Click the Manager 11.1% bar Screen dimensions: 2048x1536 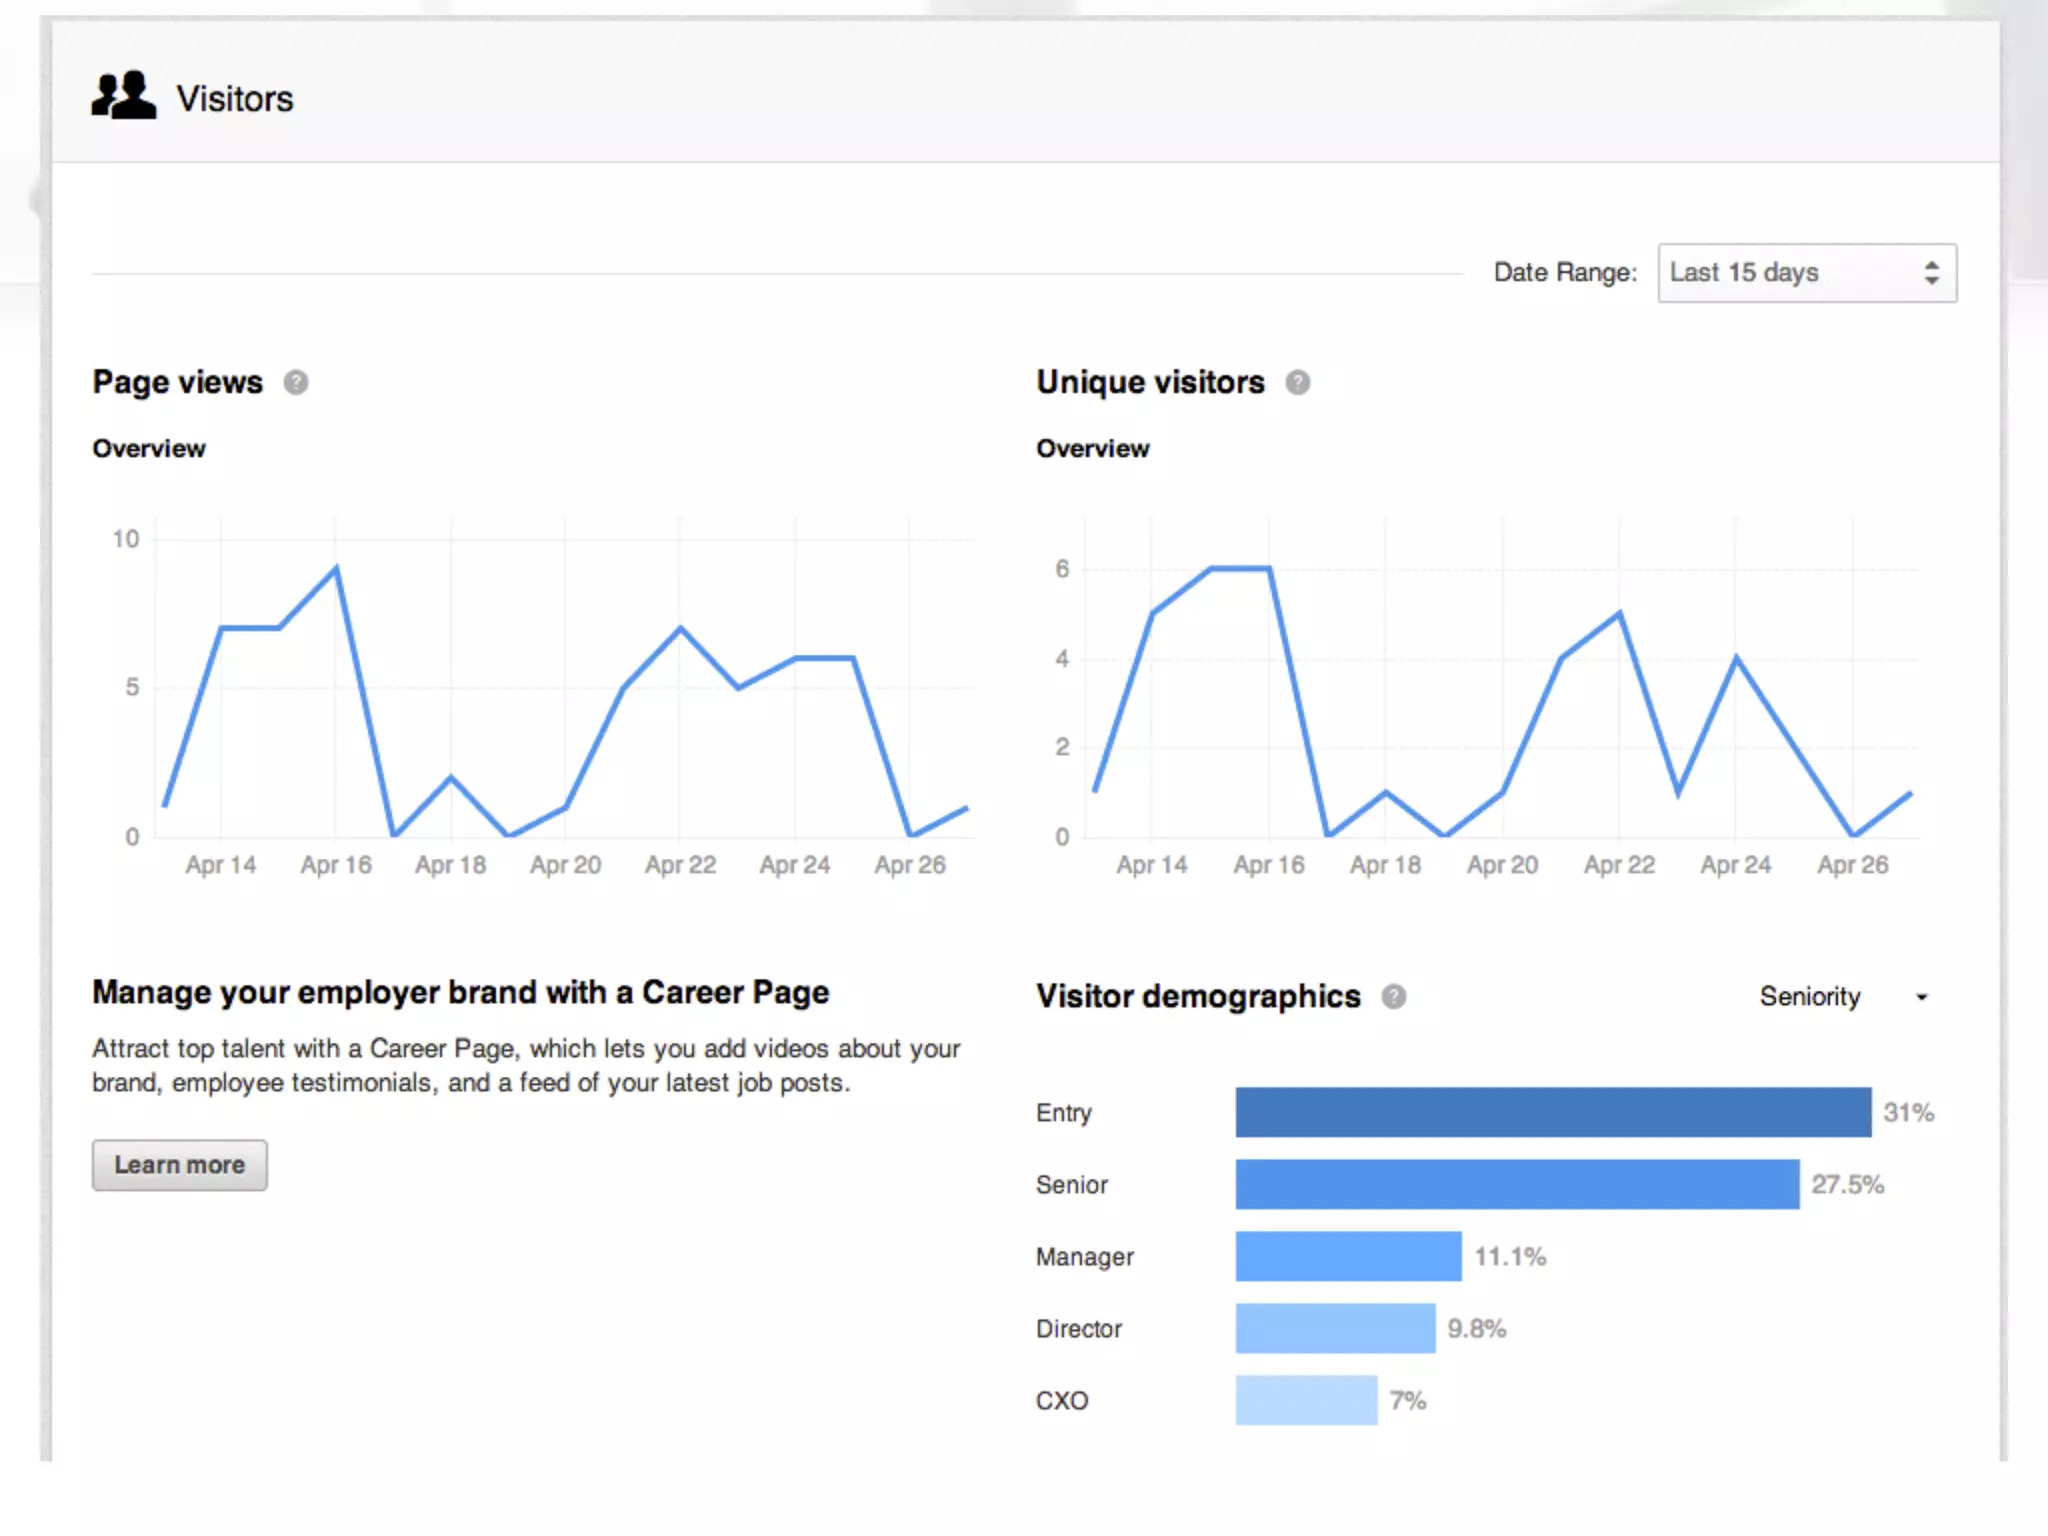pyautogui.click(x=1348, y=1256)
